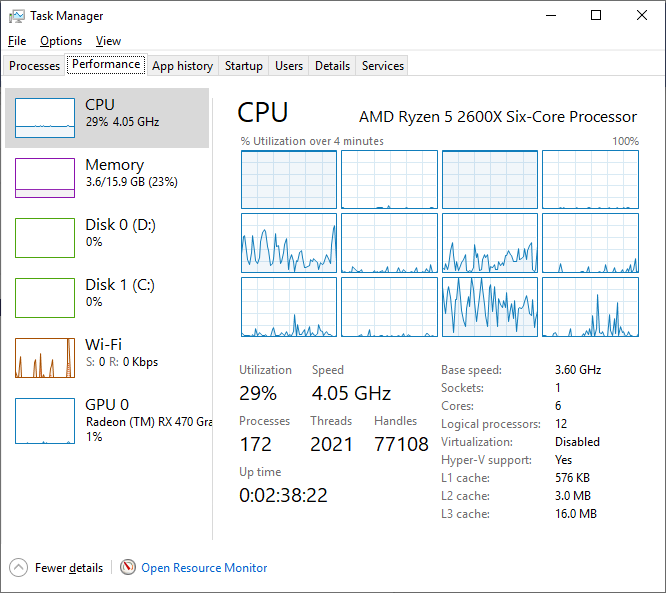The height and width of the screenshot is (593, 666).
Task: Select the CPU mini graph thumbnail
Action: [45, 118]
